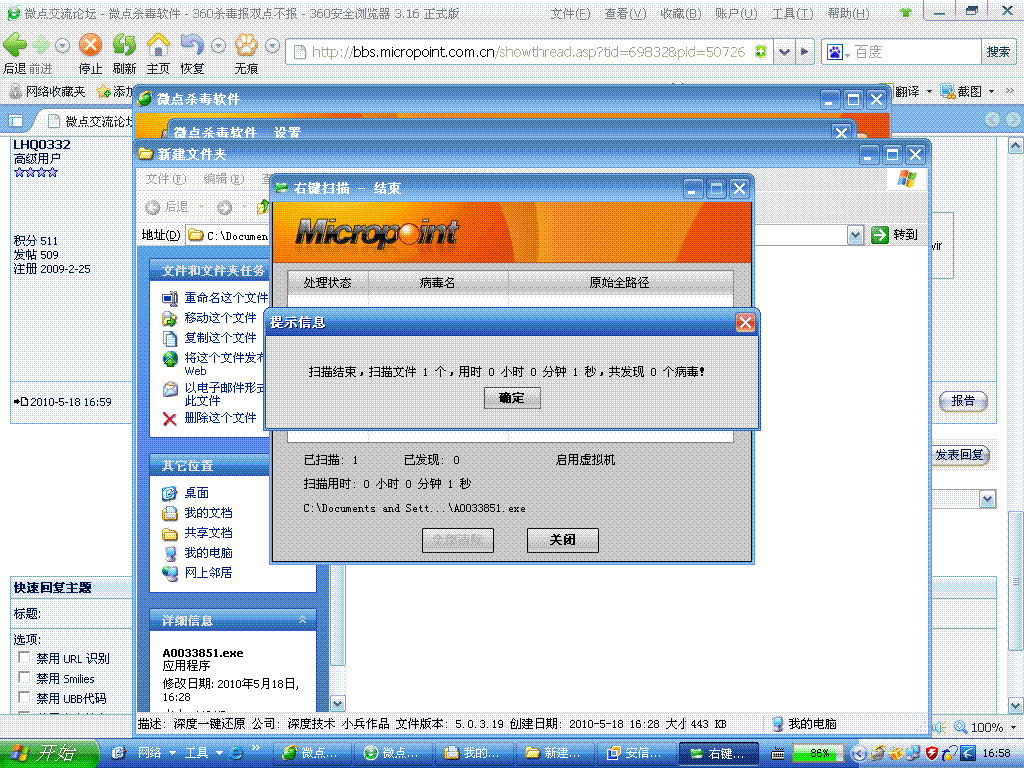Viewport: 1024px width, 768px height.
Task: Open 共享文档 folder link
Action: click(x=208, y=533)
